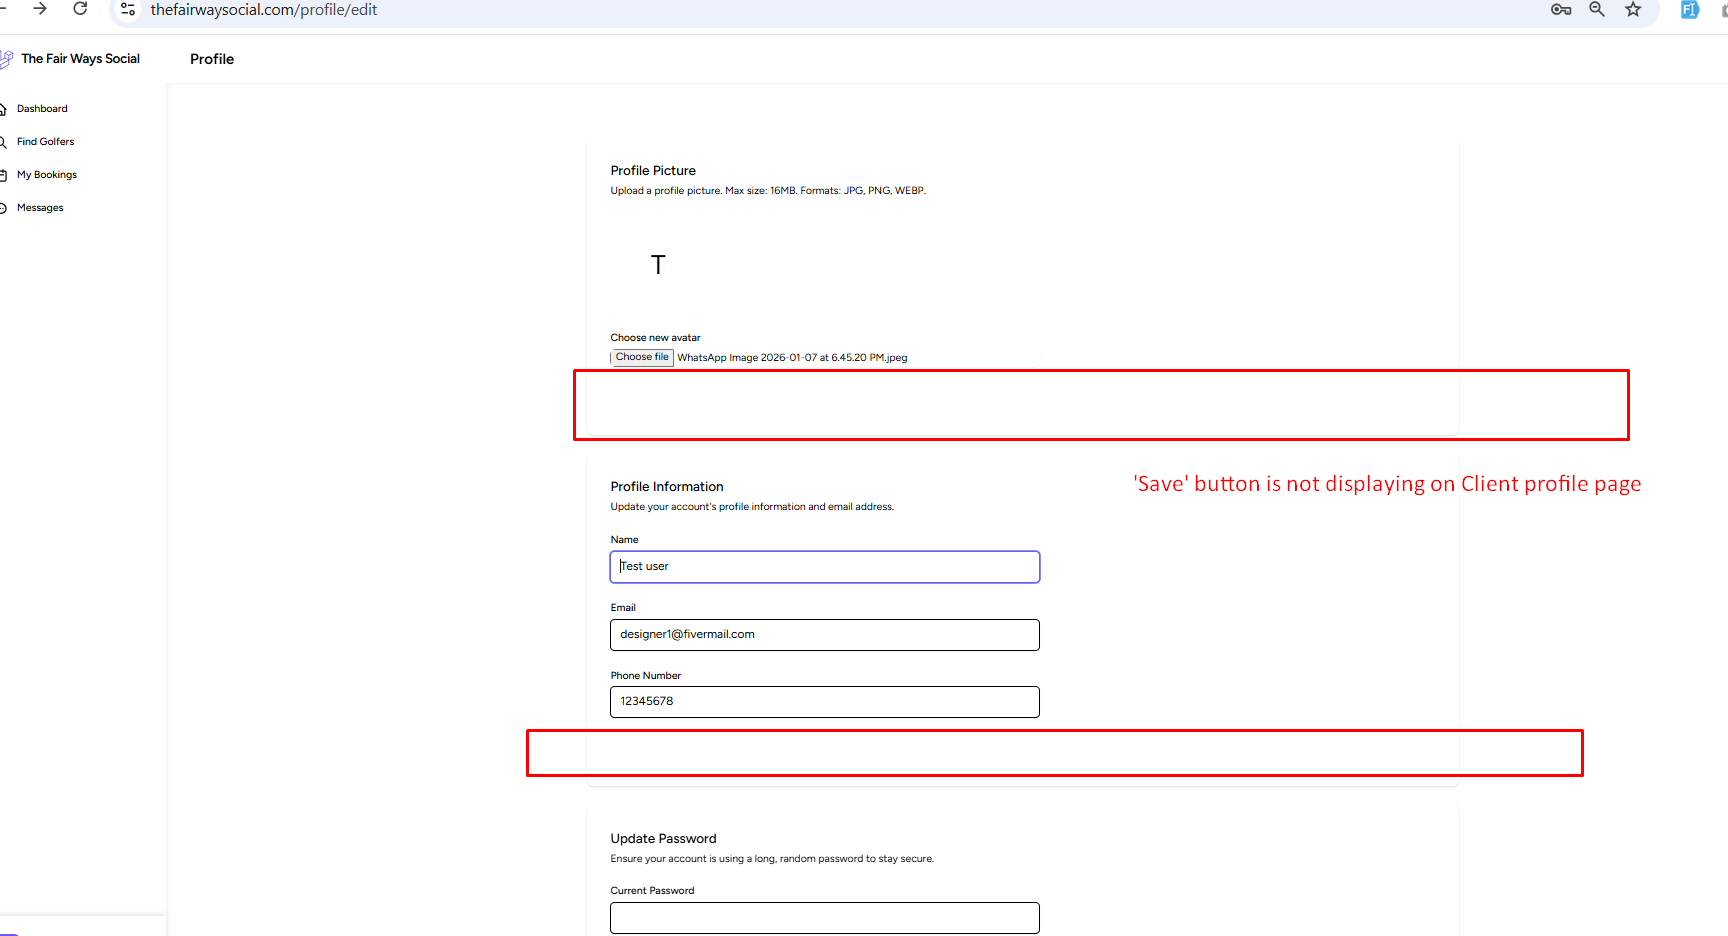Open the blue extension icon in the toolbar
Screen dimensions: 1728x936
point(1689,10)
